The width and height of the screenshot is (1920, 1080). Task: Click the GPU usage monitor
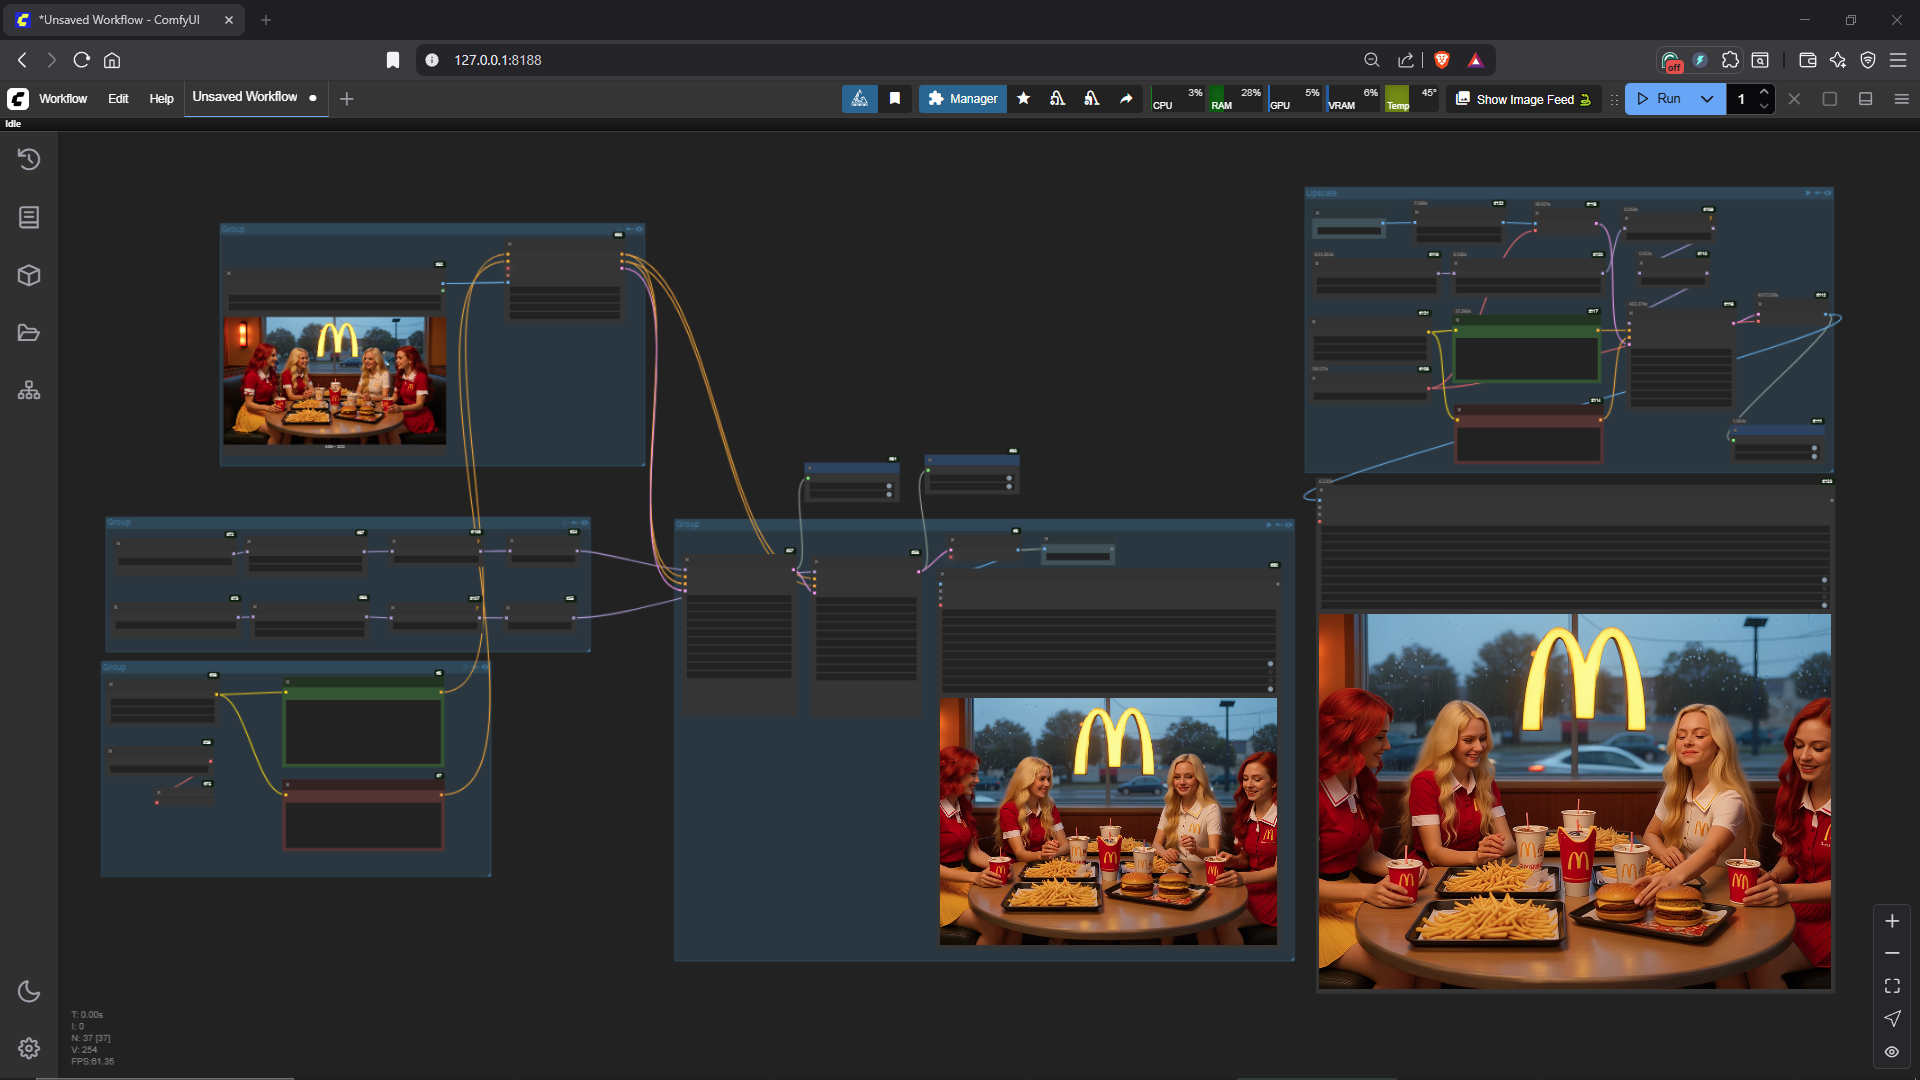1296,98
